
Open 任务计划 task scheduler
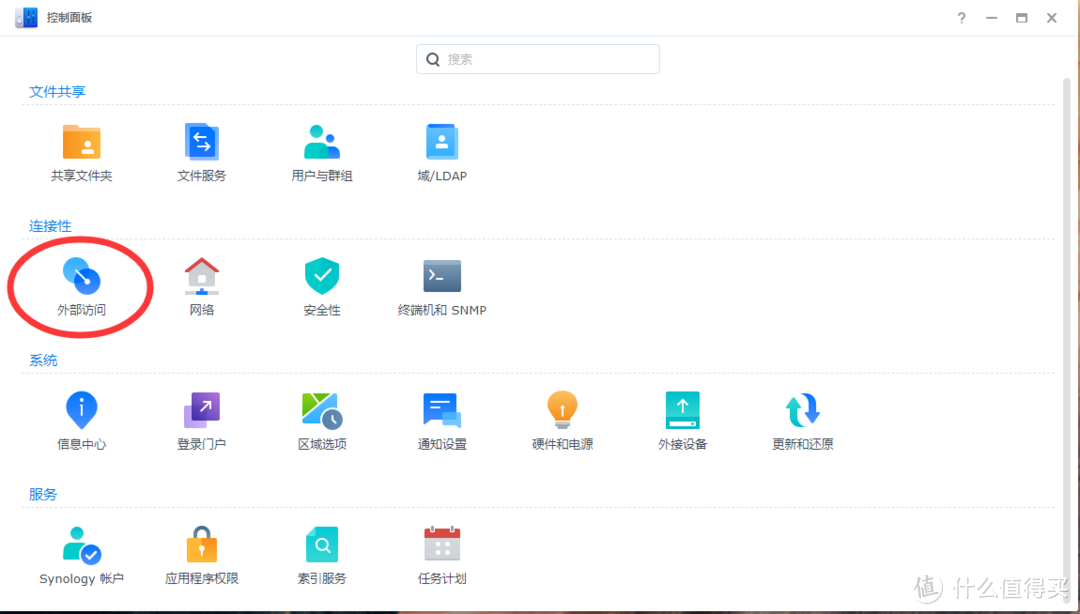442,545
